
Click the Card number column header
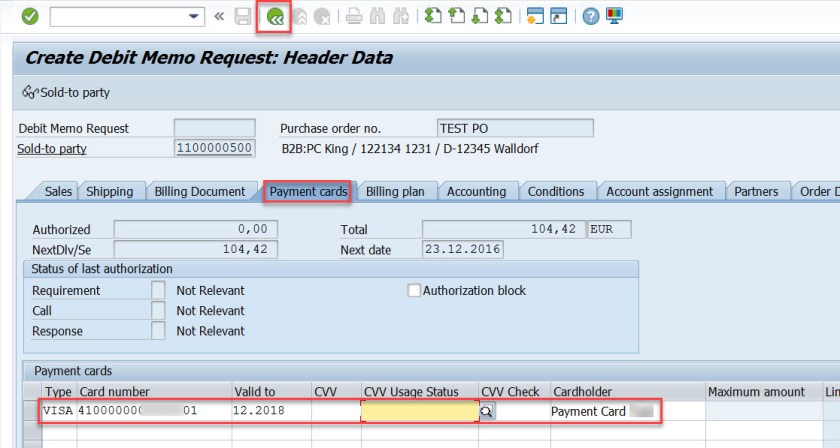pyautogui.click(x=154, y=392)
